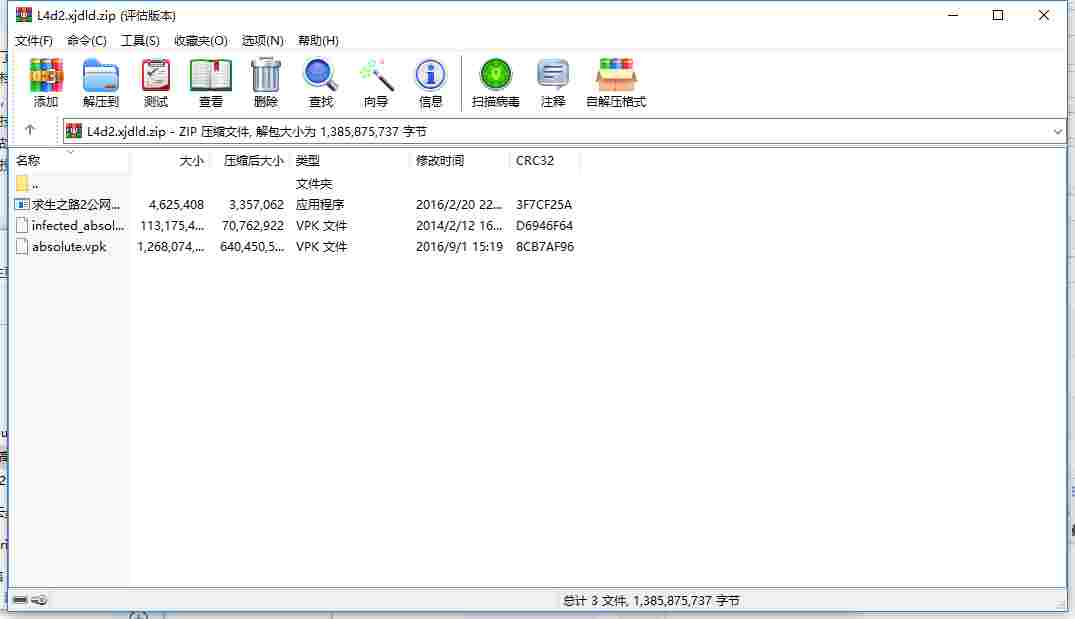Image resolution: width=1075 pixels, height=619 pixels.
Task: Click CRC value 3F7CF25A
Action: pos(544,204)
